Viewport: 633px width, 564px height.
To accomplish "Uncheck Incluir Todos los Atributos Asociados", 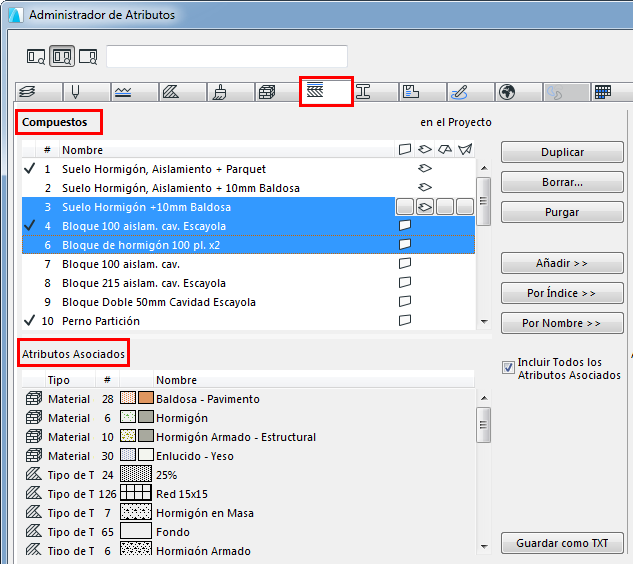I will [508, 368].
